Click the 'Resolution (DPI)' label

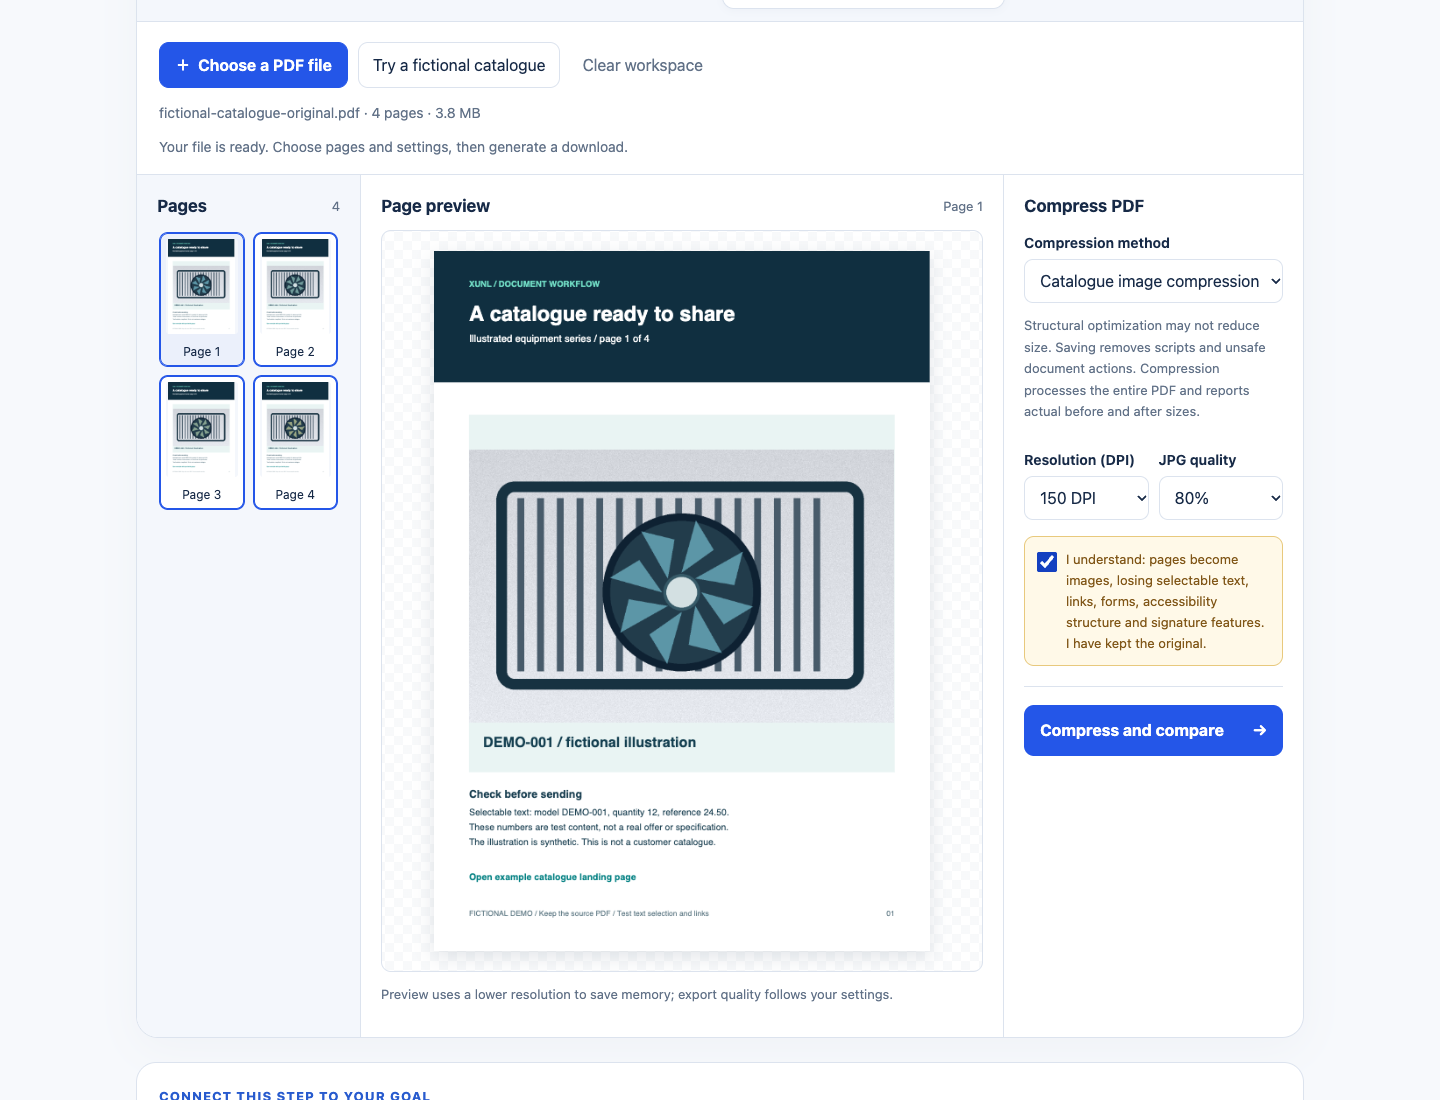1079,460
